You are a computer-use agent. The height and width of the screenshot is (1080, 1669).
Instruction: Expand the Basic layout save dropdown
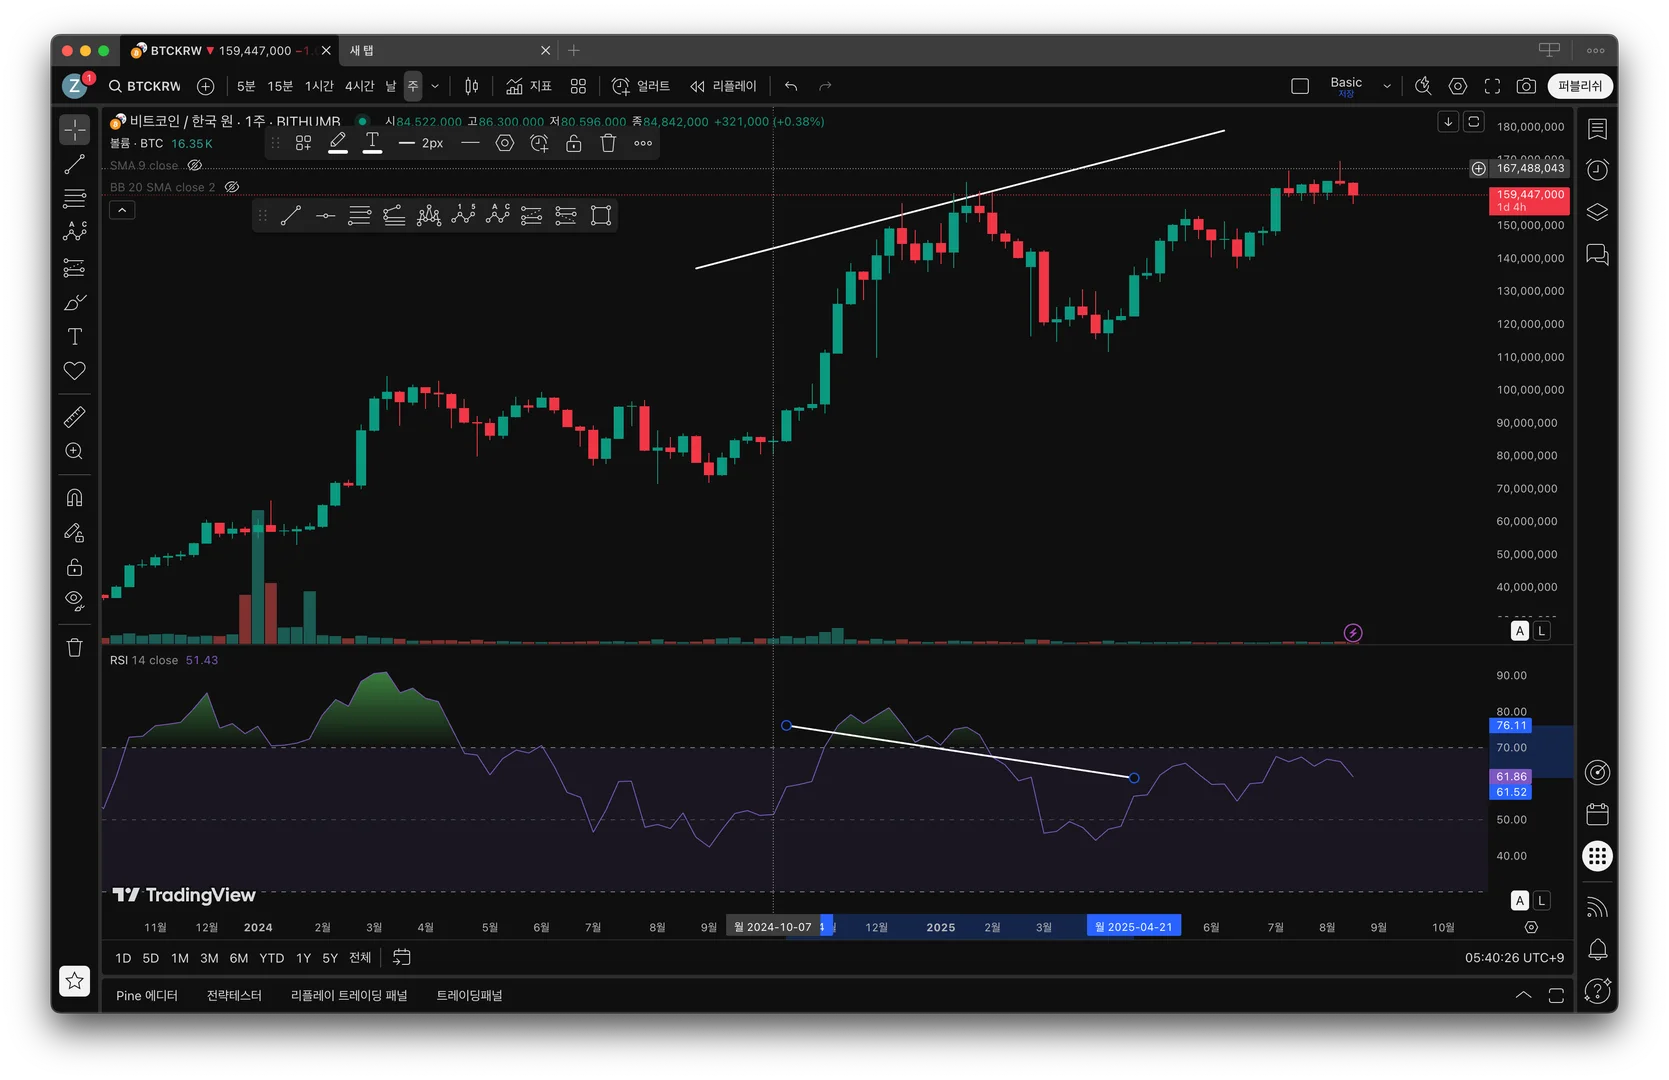(1387, 86)
